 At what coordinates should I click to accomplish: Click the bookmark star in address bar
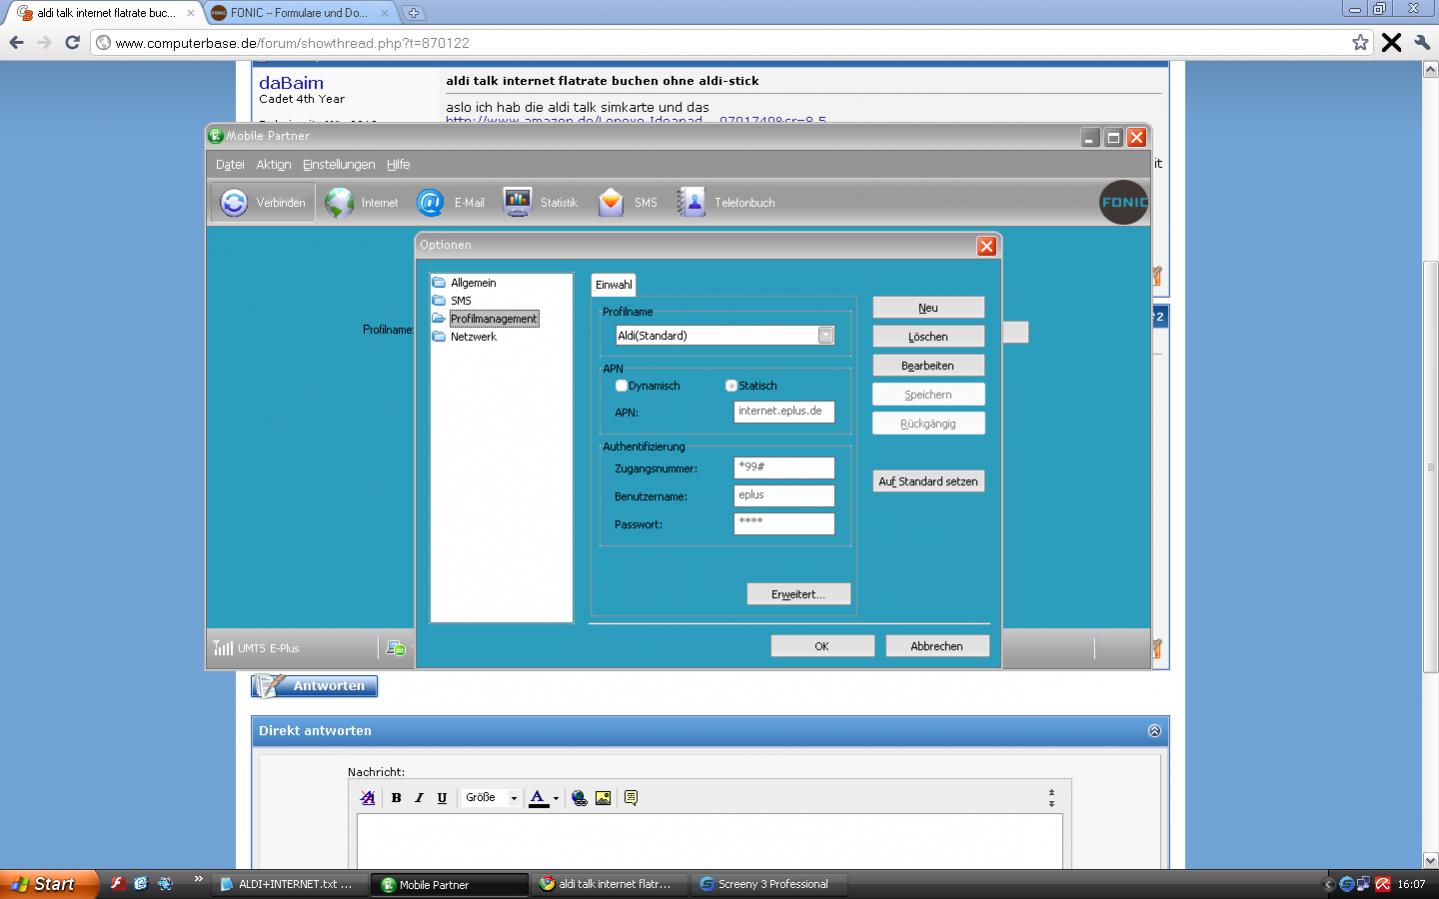1360,42
